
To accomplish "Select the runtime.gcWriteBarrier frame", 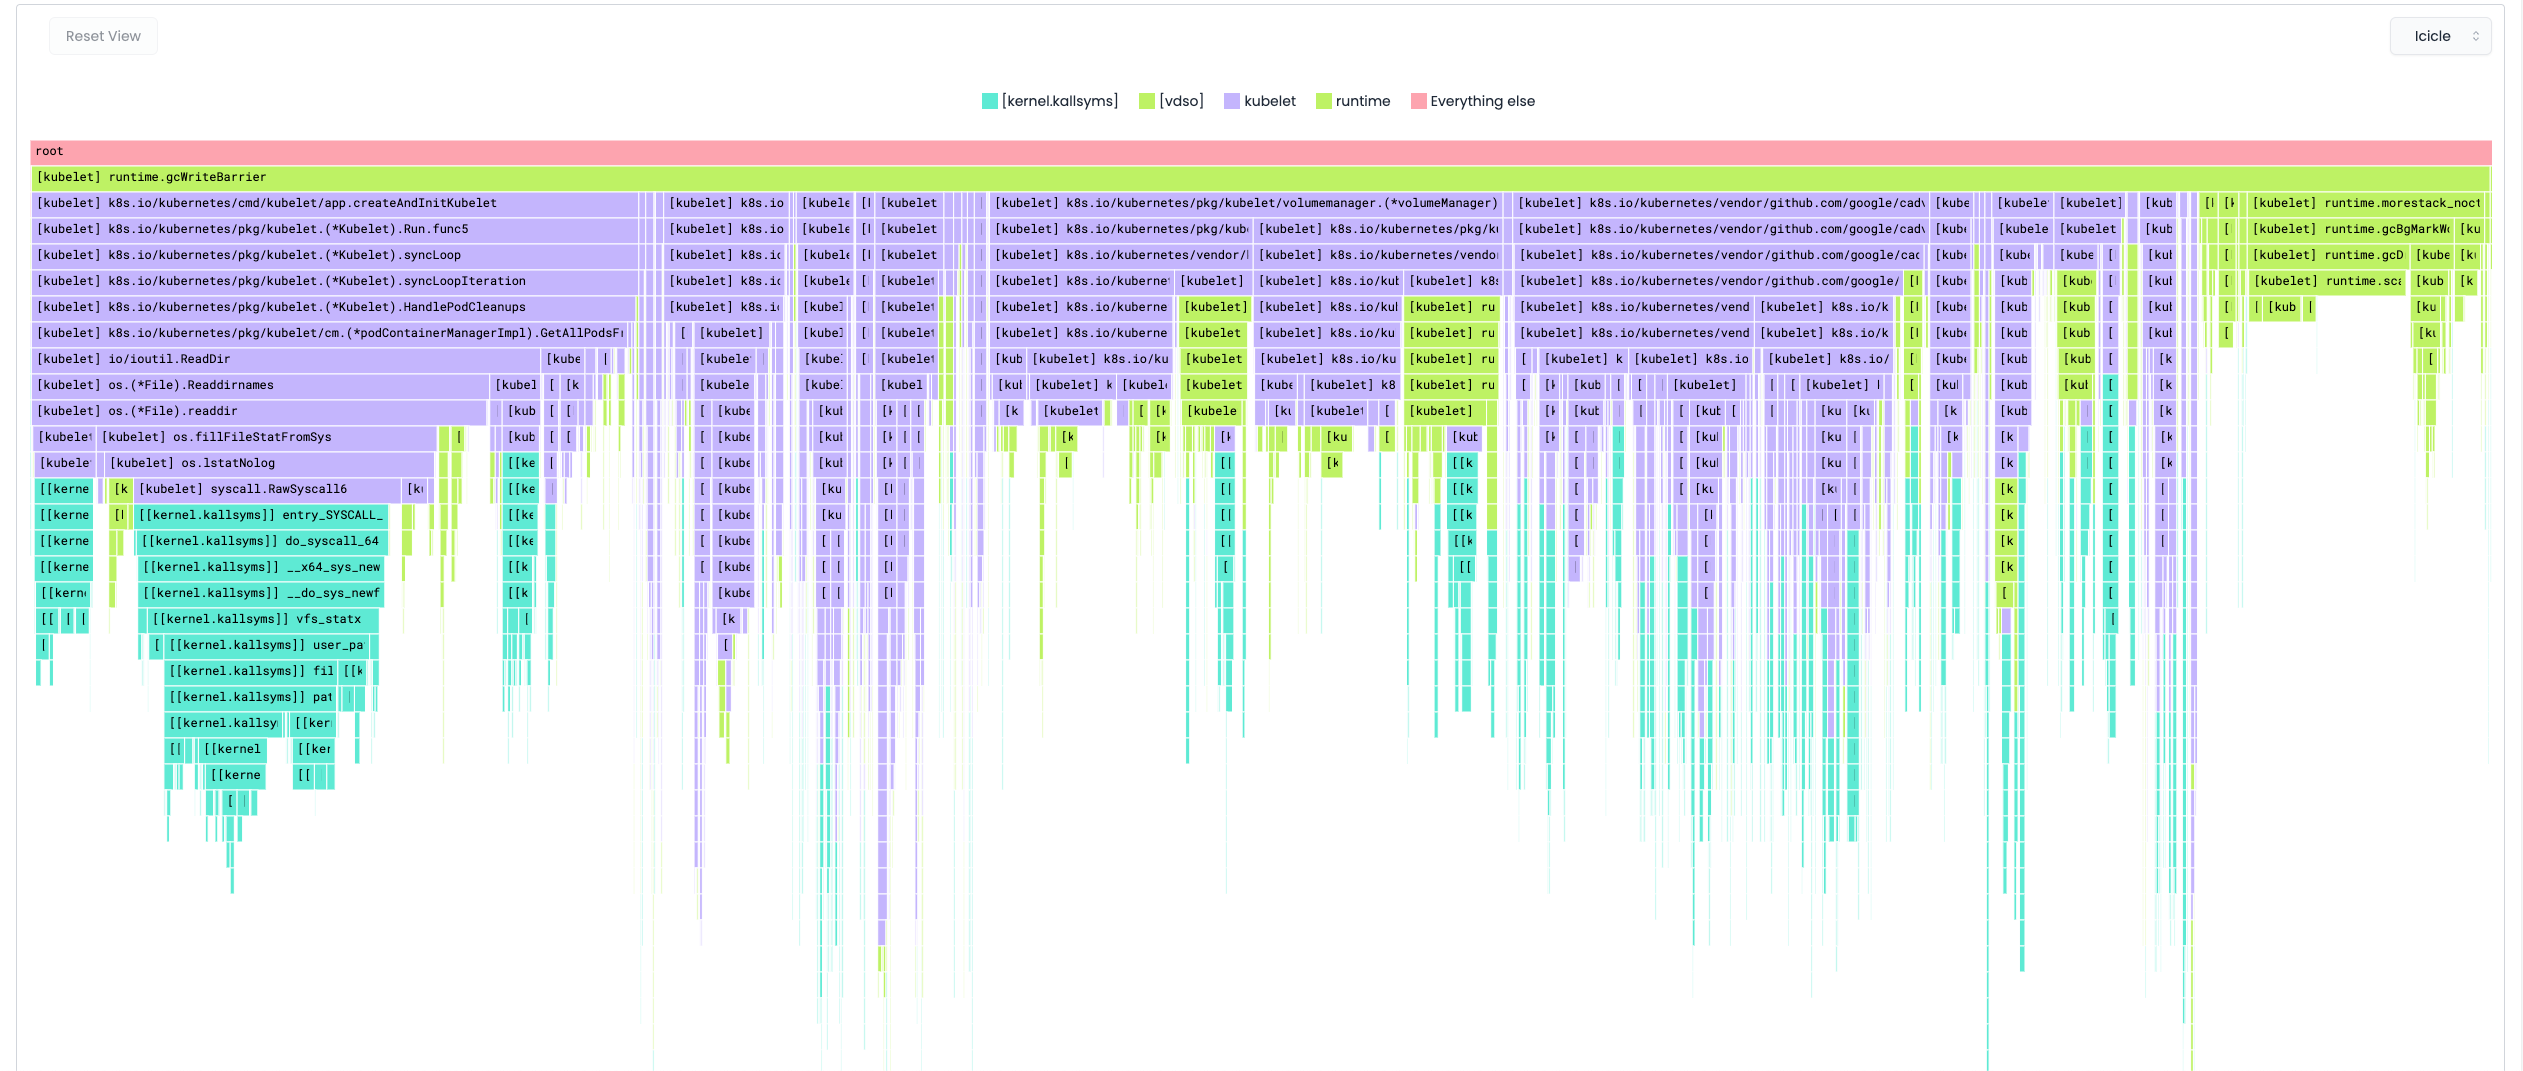I will (x=1260, y=177).
